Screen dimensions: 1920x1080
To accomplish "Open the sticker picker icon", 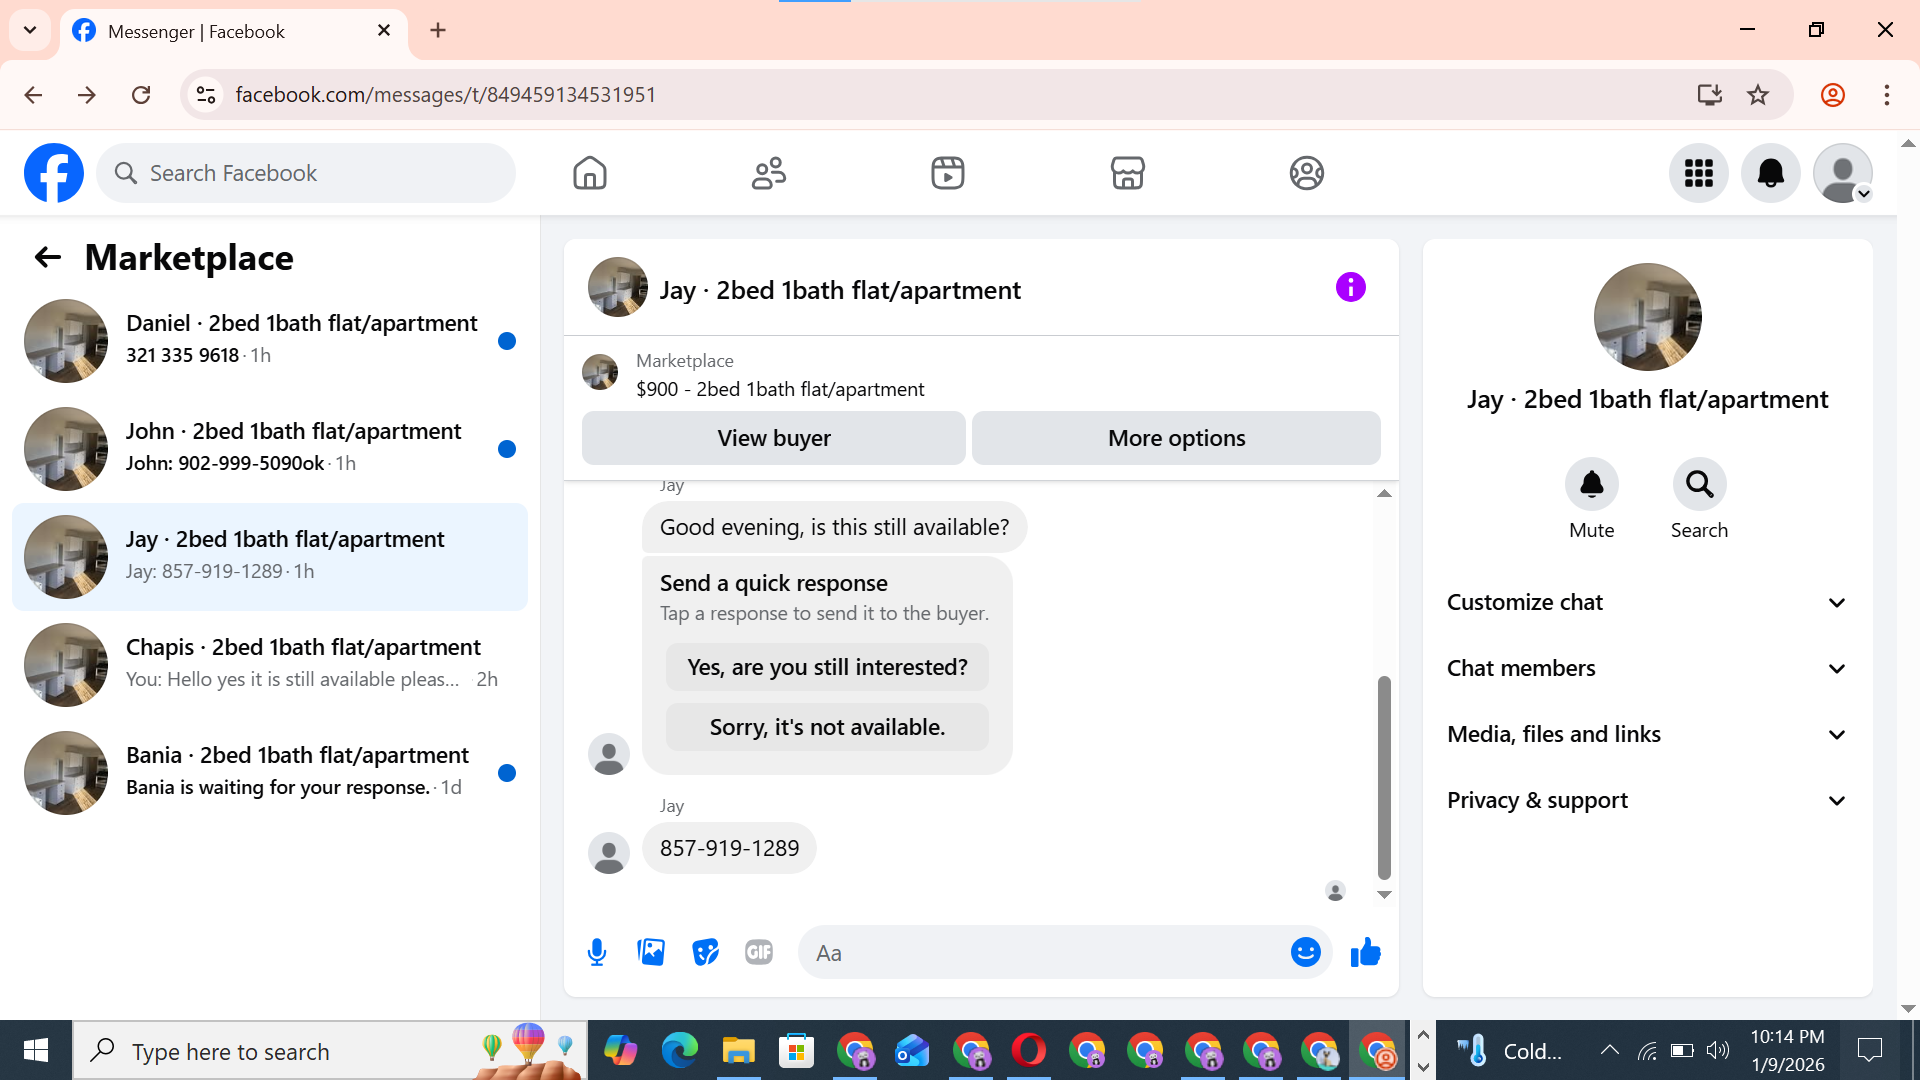I will coord(705,952).
